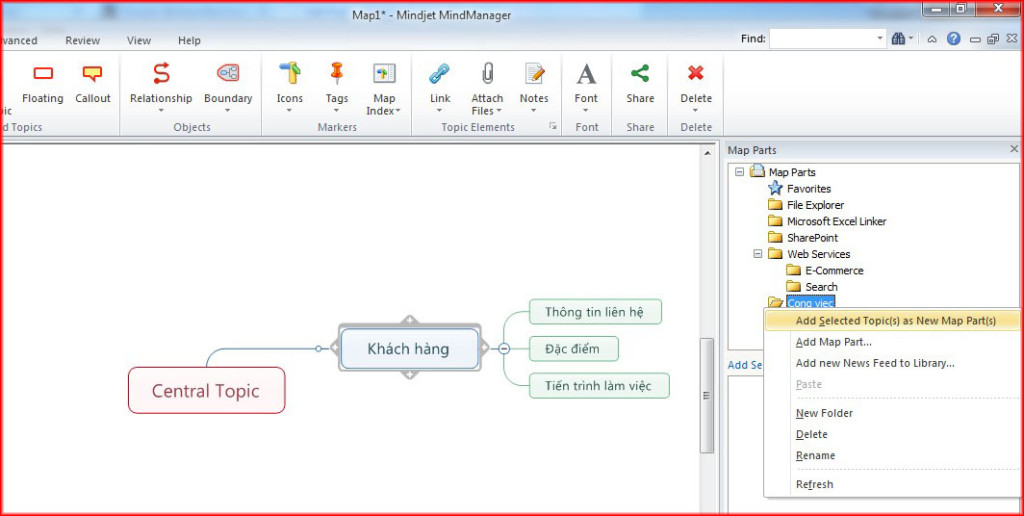Screen dimensions: 1024x516
Task: Select the Central Topic node
Action: tap(206, 391)
